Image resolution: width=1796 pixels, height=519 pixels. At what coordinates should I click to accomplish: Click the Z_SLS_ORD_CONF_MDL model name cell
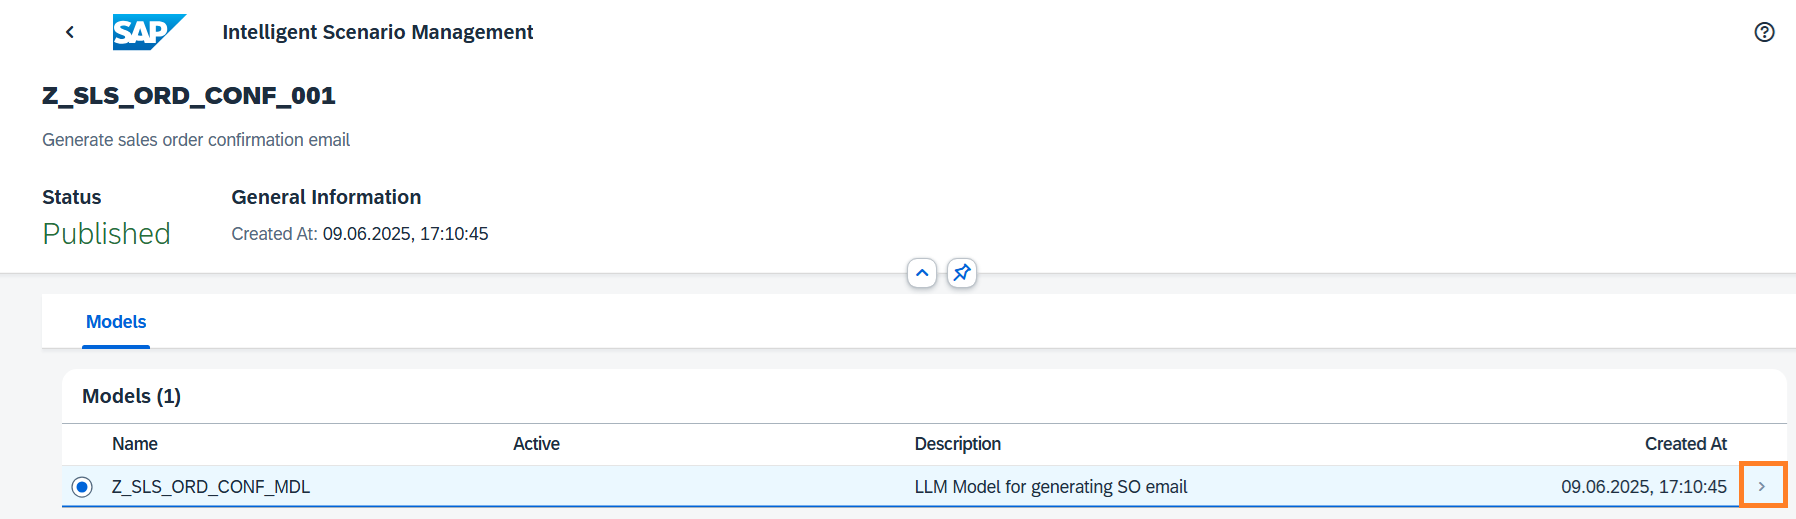[211, 487]
